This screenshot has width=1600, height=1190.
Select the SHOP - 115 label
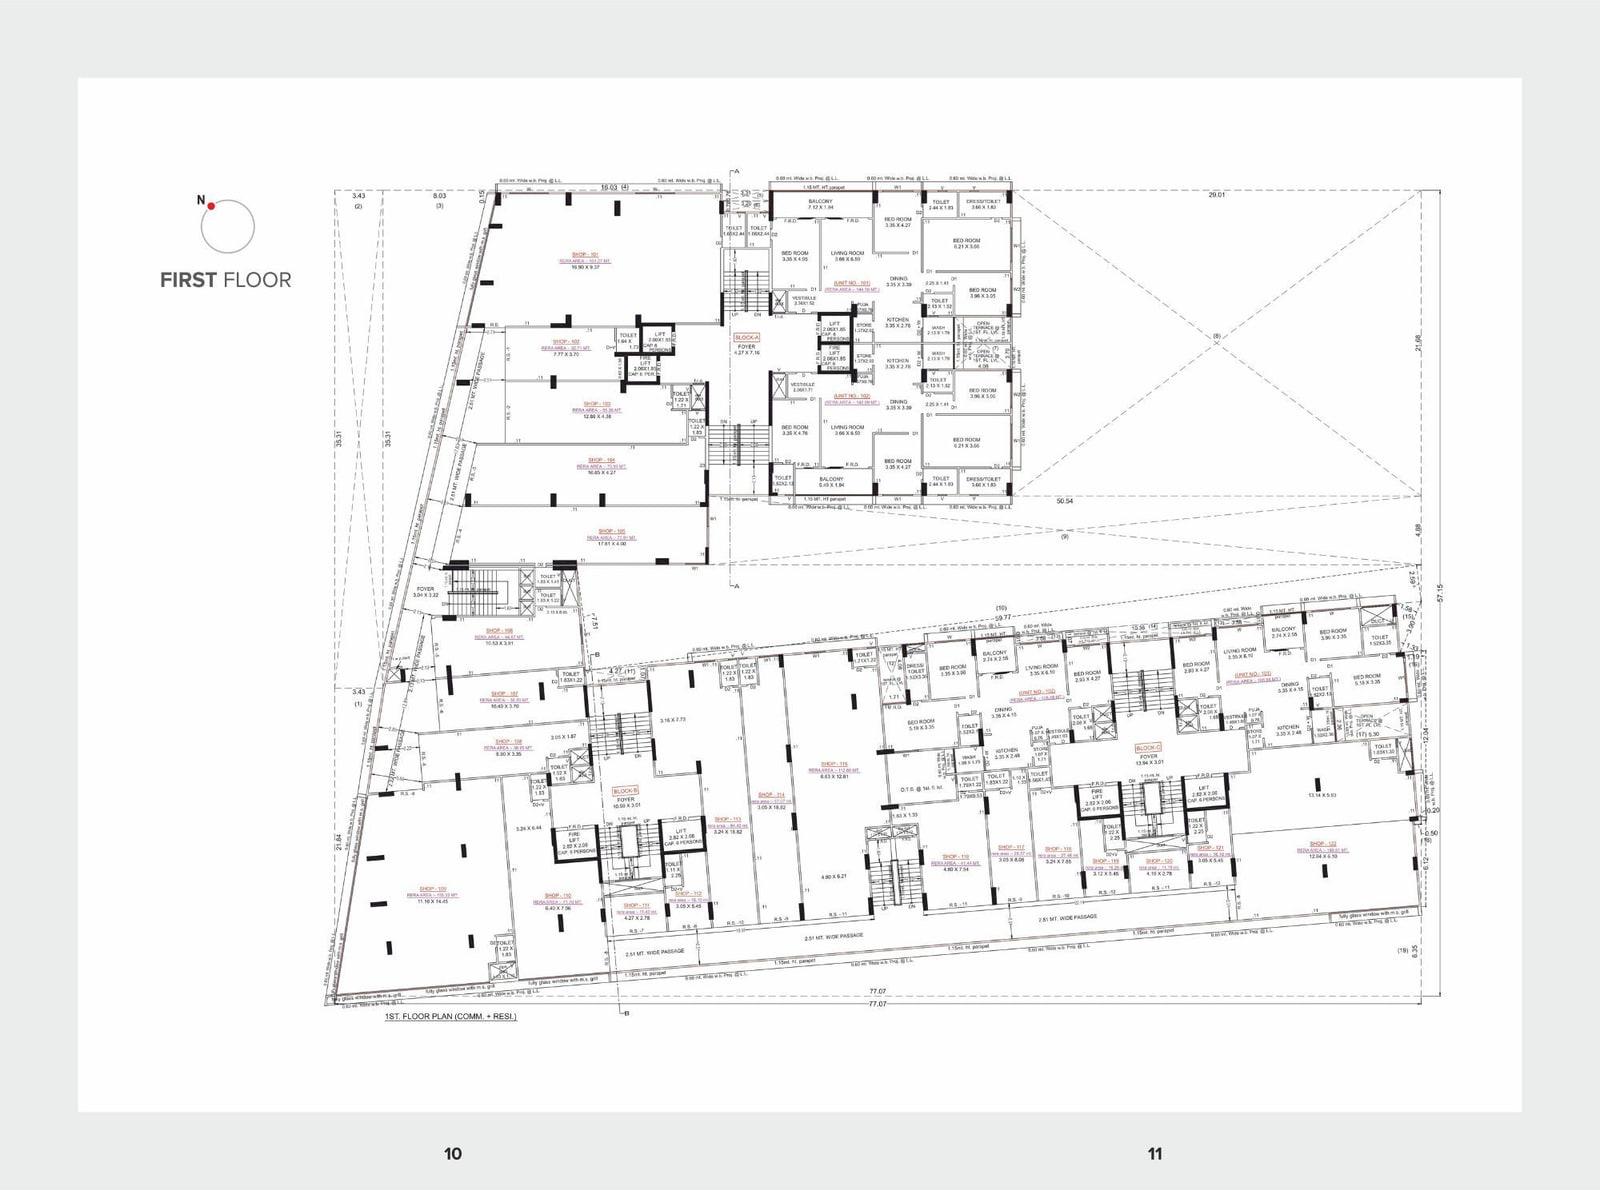[835, 764]
